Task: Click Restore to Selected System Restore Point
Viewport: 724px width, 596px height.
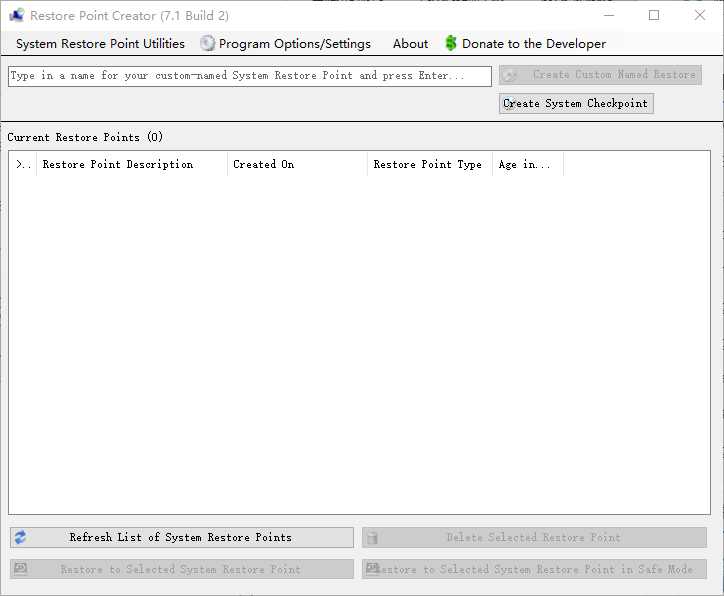Action: click(x=182, y=569)
